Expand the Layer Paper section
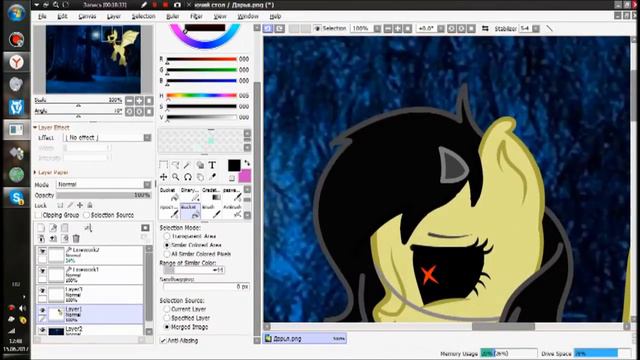 click(36, 173)
